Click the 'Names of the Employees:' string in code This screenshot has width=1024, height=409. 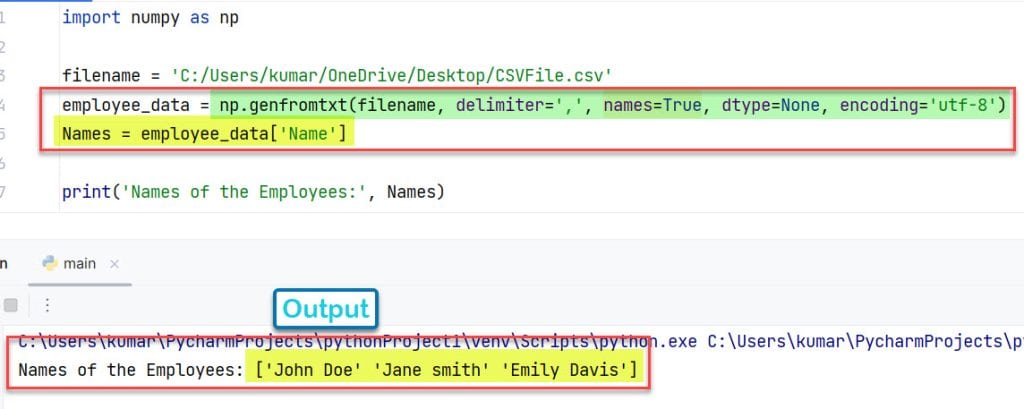coord(244,192)
